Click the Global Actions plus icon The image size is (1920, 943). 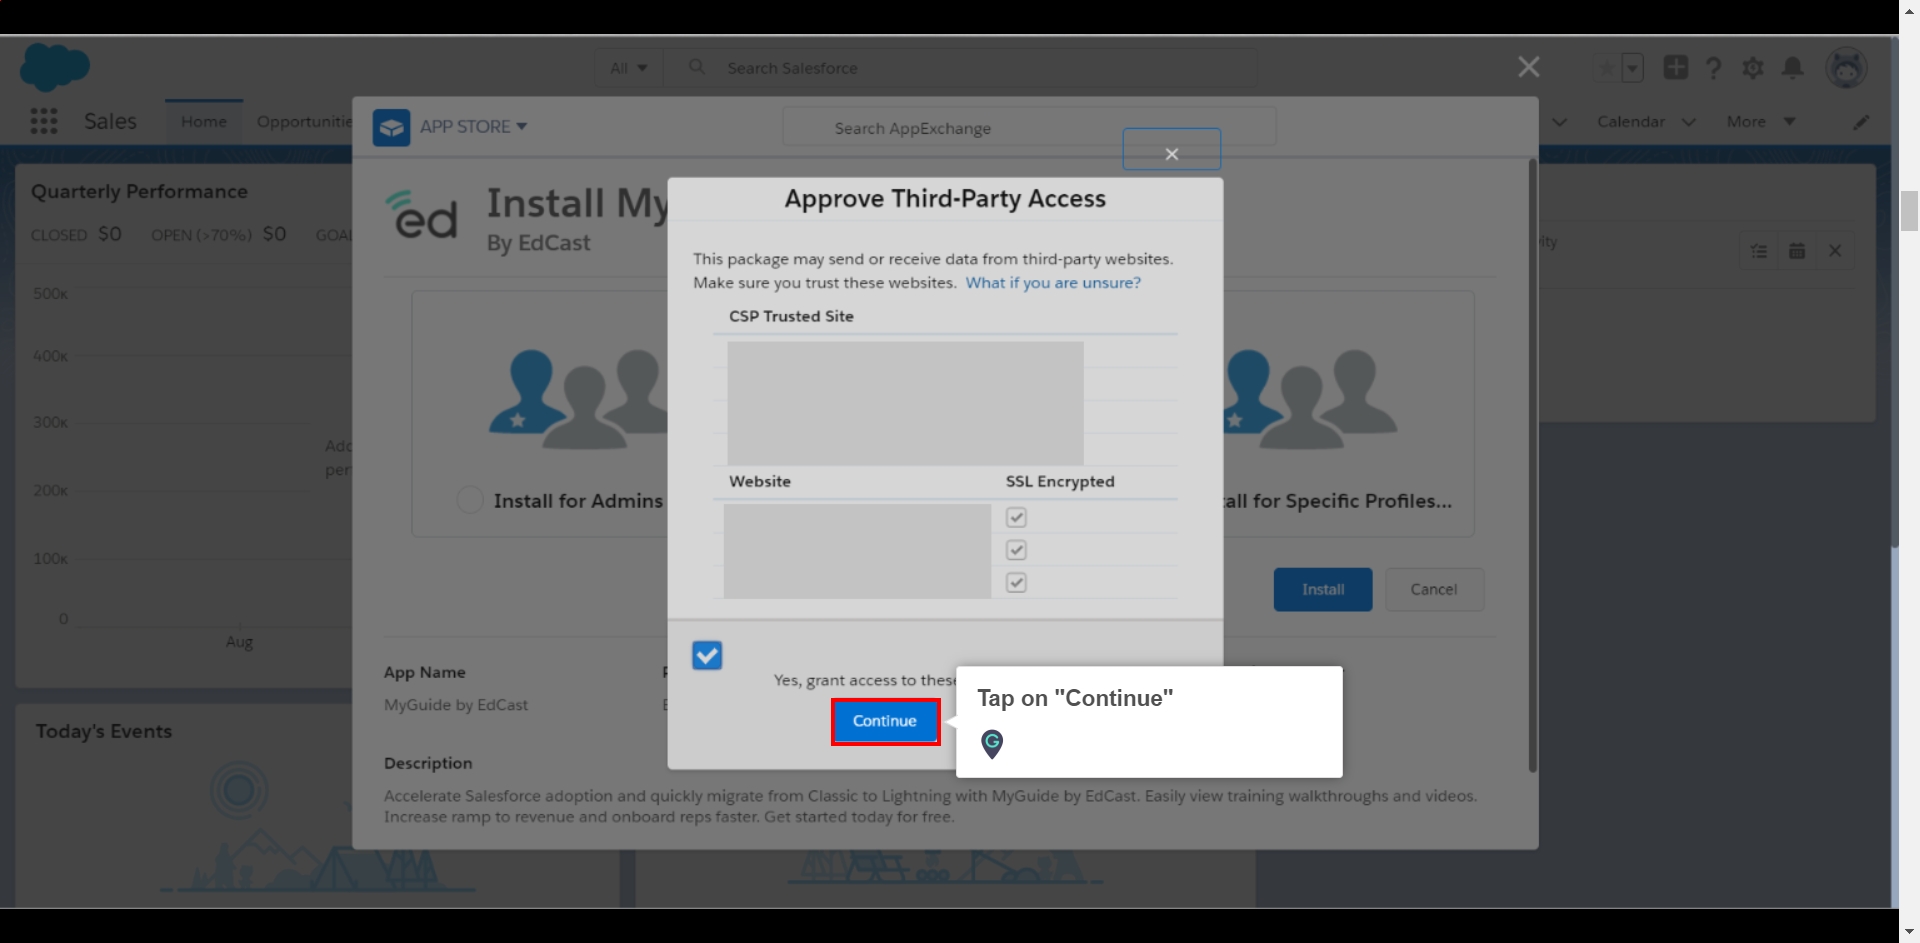click(1676, 67)
